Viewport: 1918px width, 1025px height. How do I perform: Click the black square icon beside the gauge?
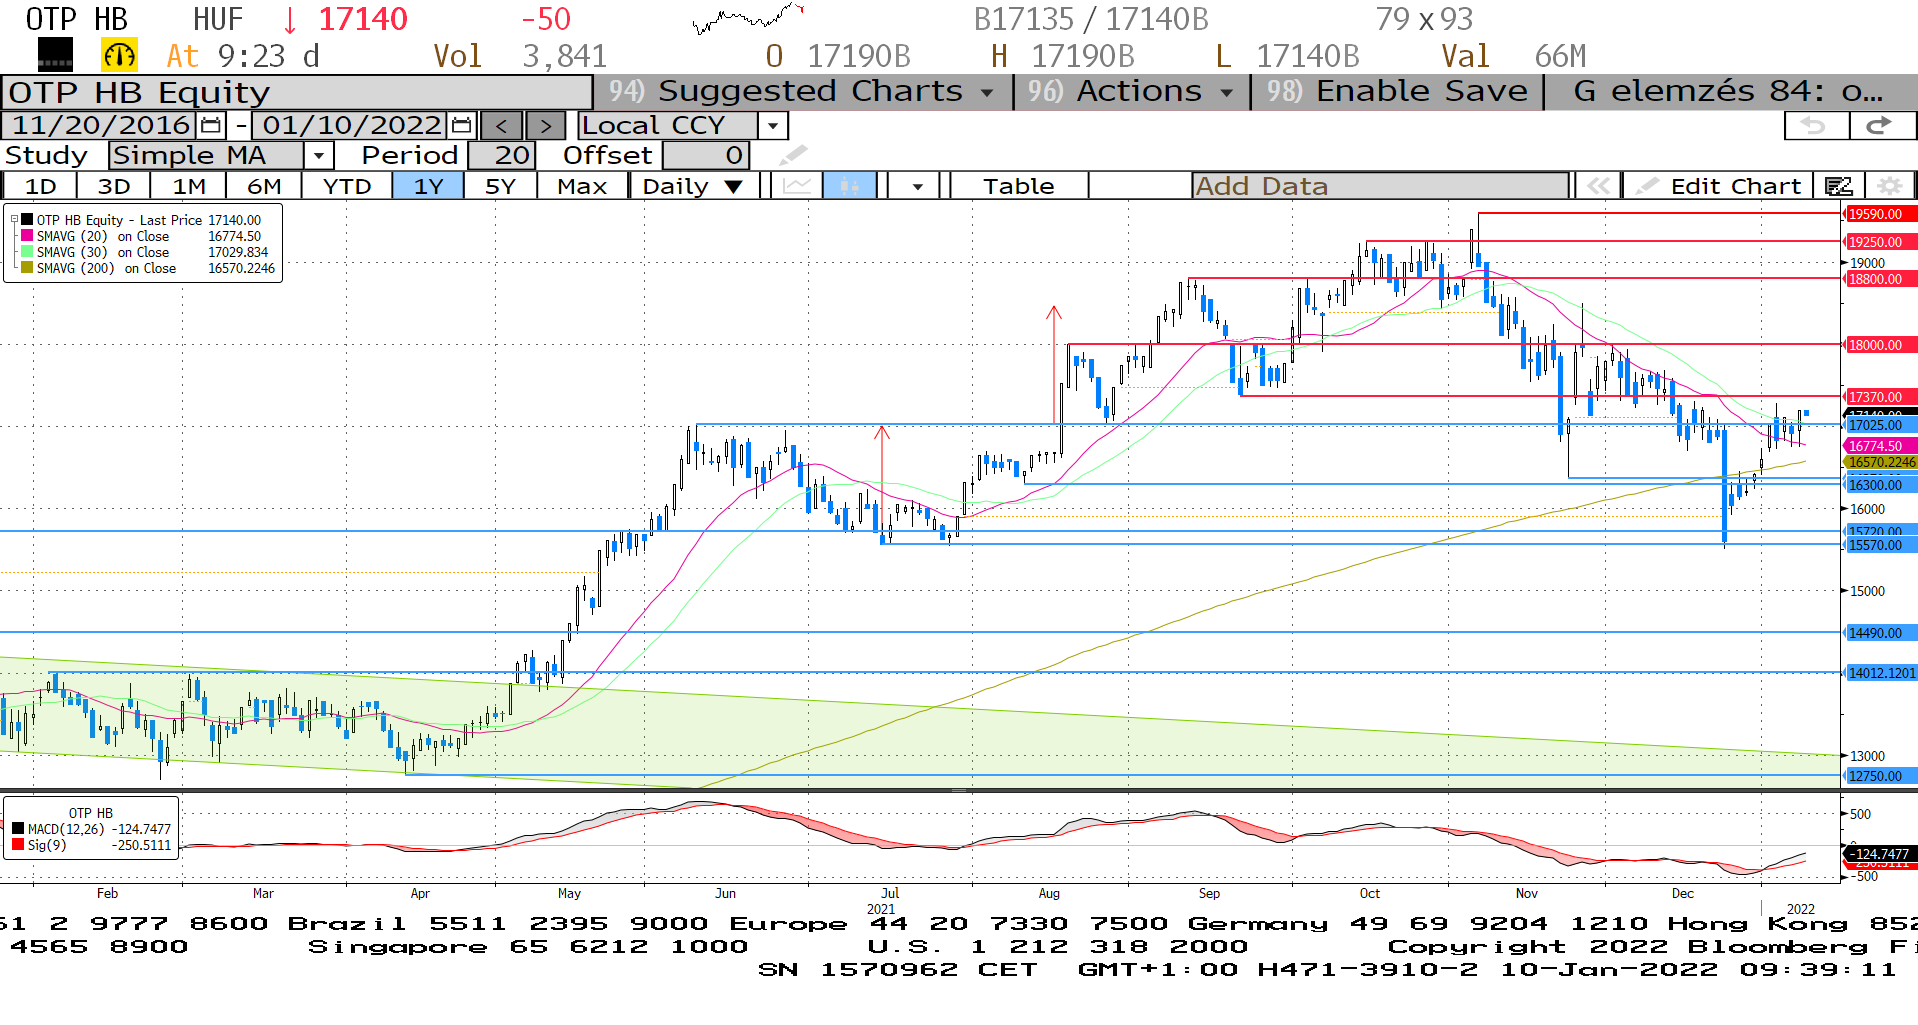click(55, 55)
